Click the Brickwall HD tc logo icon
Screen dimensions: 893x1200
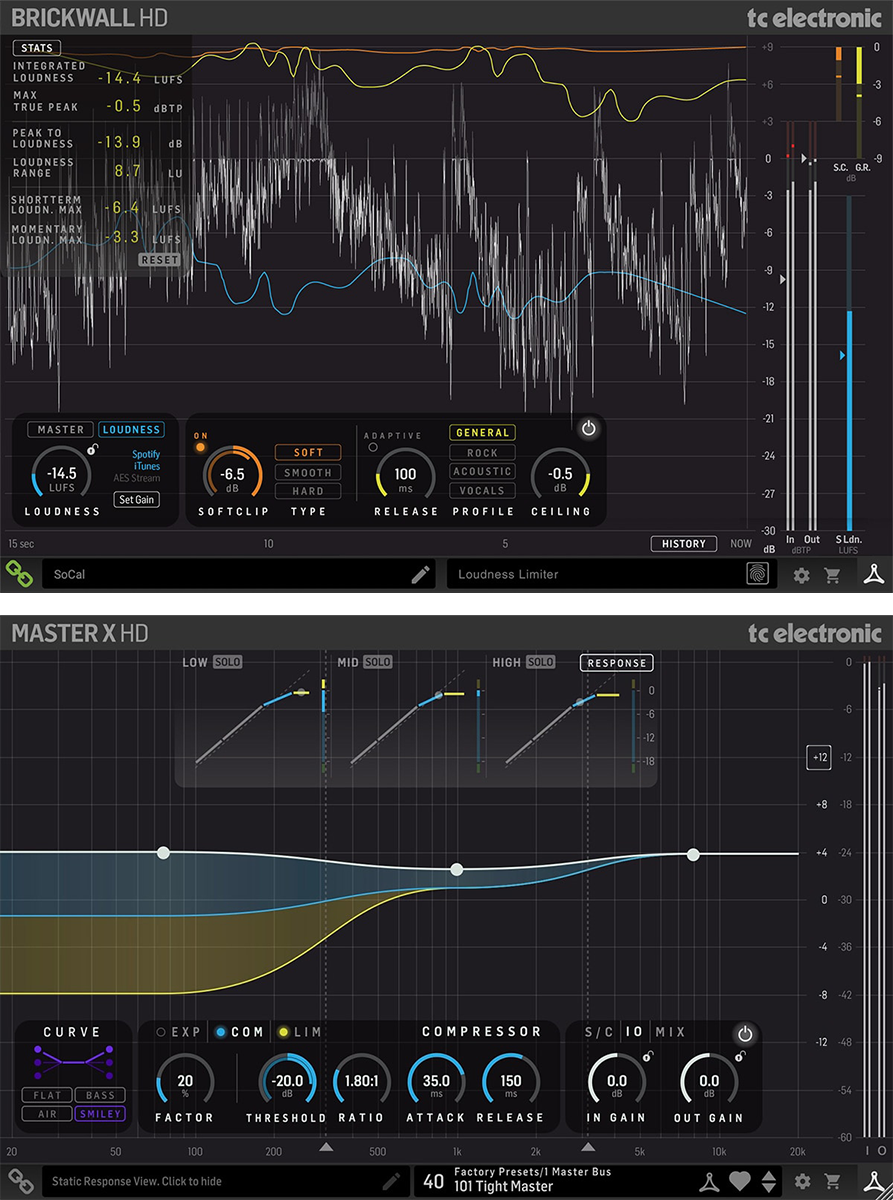(x=871, y=574)
